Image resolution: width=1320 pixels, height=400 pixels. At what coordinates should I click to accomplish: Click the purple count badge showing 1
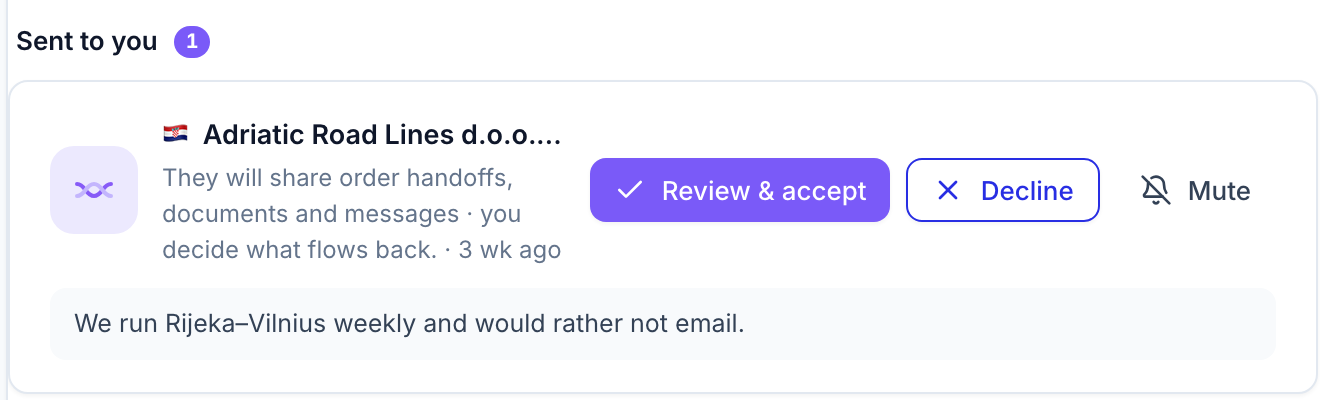tap(192, 42)
